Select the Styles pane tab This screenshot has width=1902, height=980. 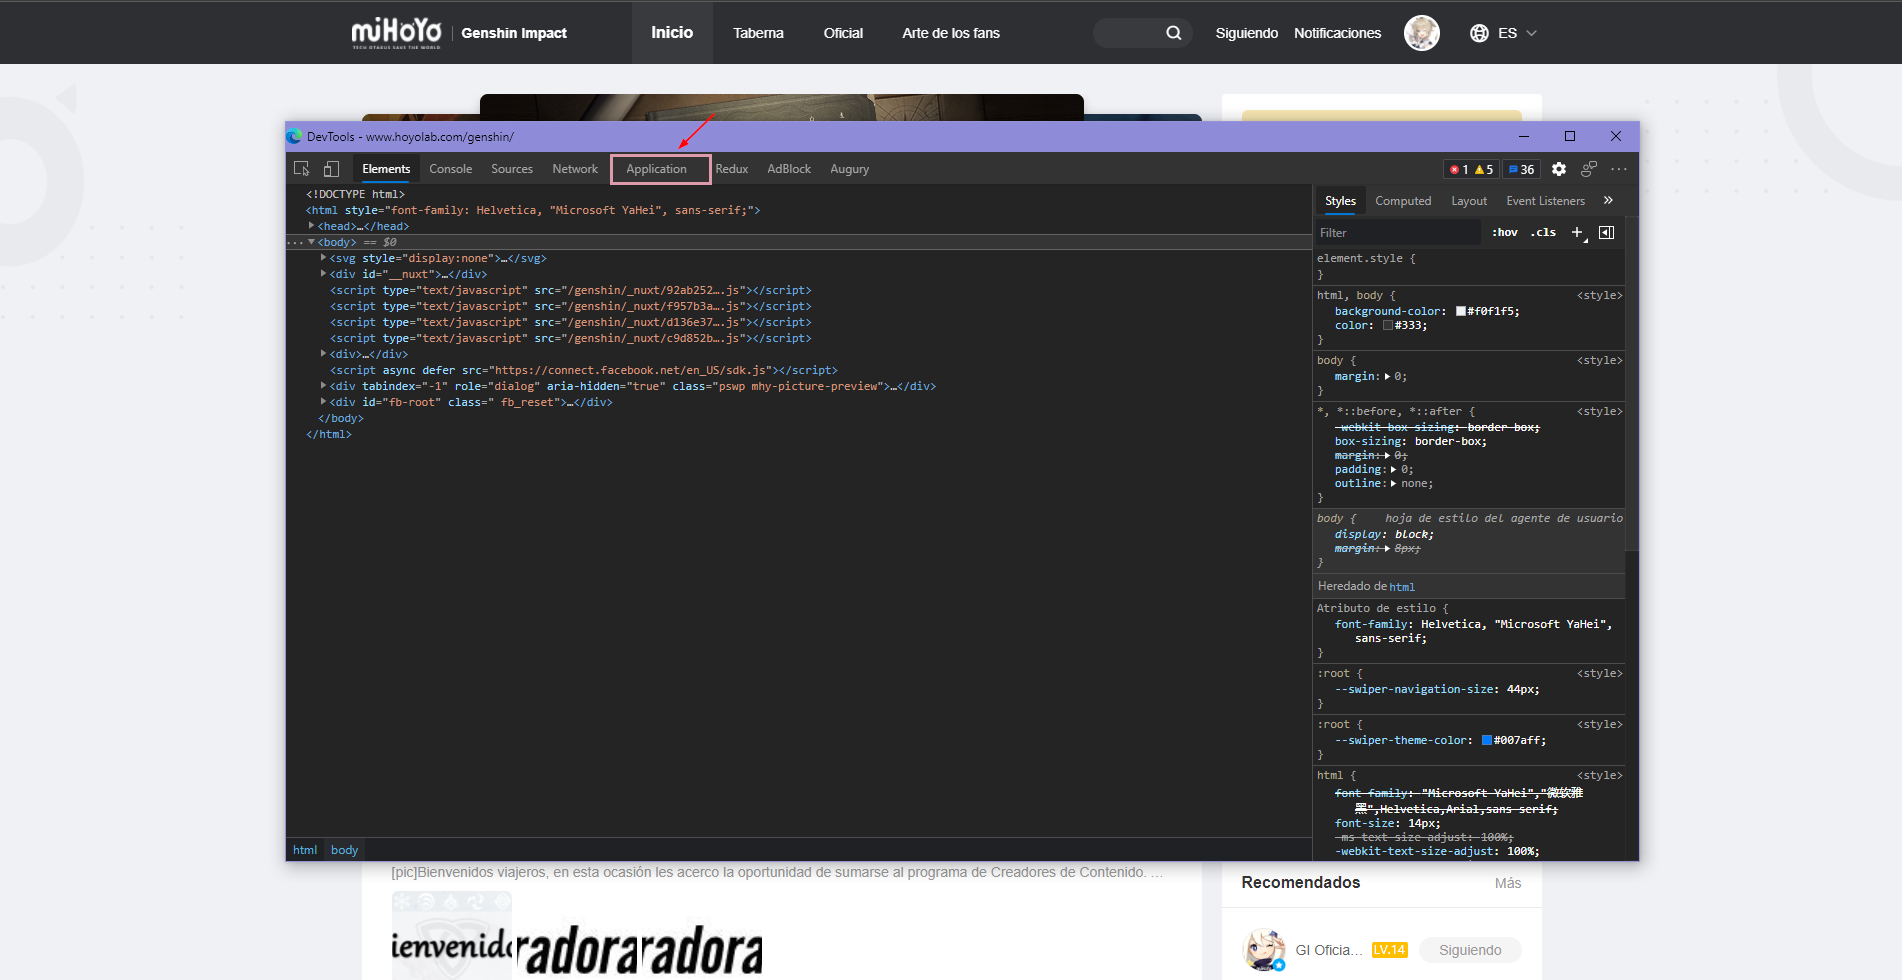point(1340,201)
